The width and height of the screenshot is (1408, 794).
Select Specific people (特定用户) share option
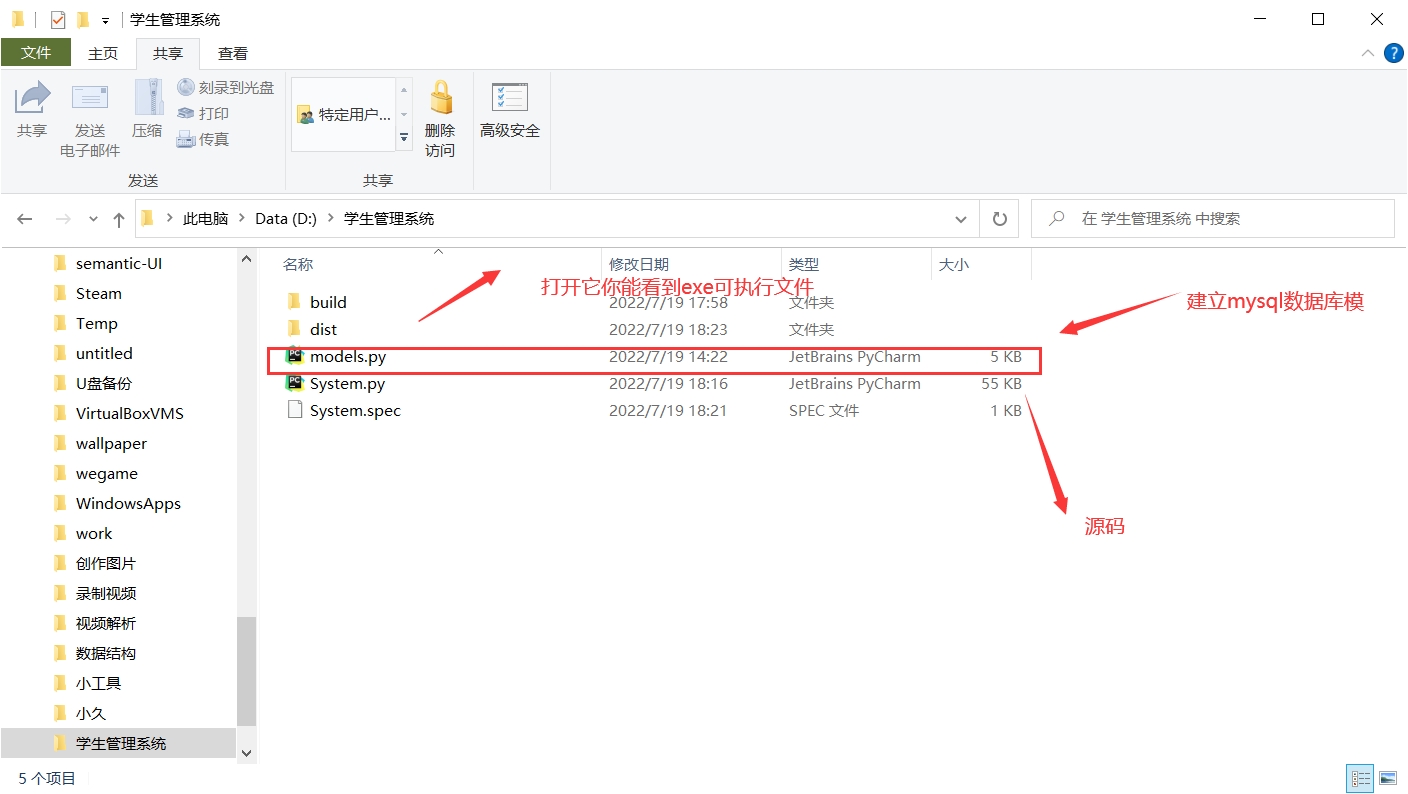click(x=345, y=115)
